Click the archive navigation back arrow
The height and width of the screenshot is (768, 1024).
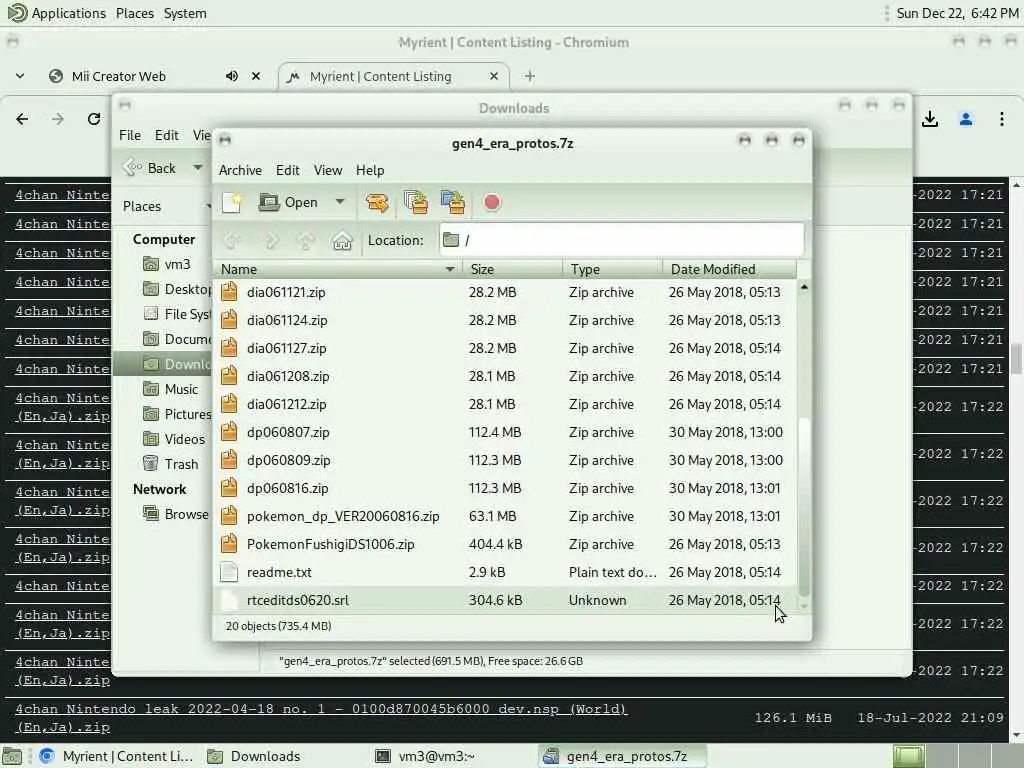coord(233,240)
